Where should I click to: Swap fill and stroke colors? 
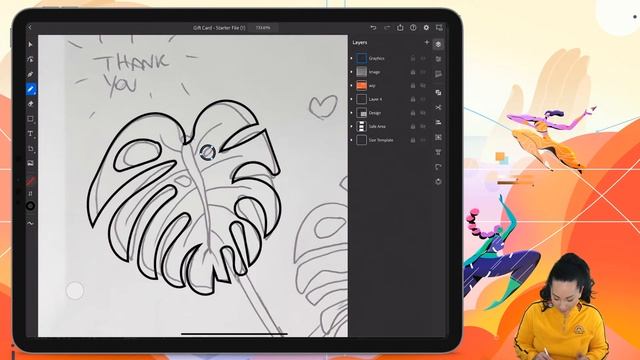tap(30, 193)
